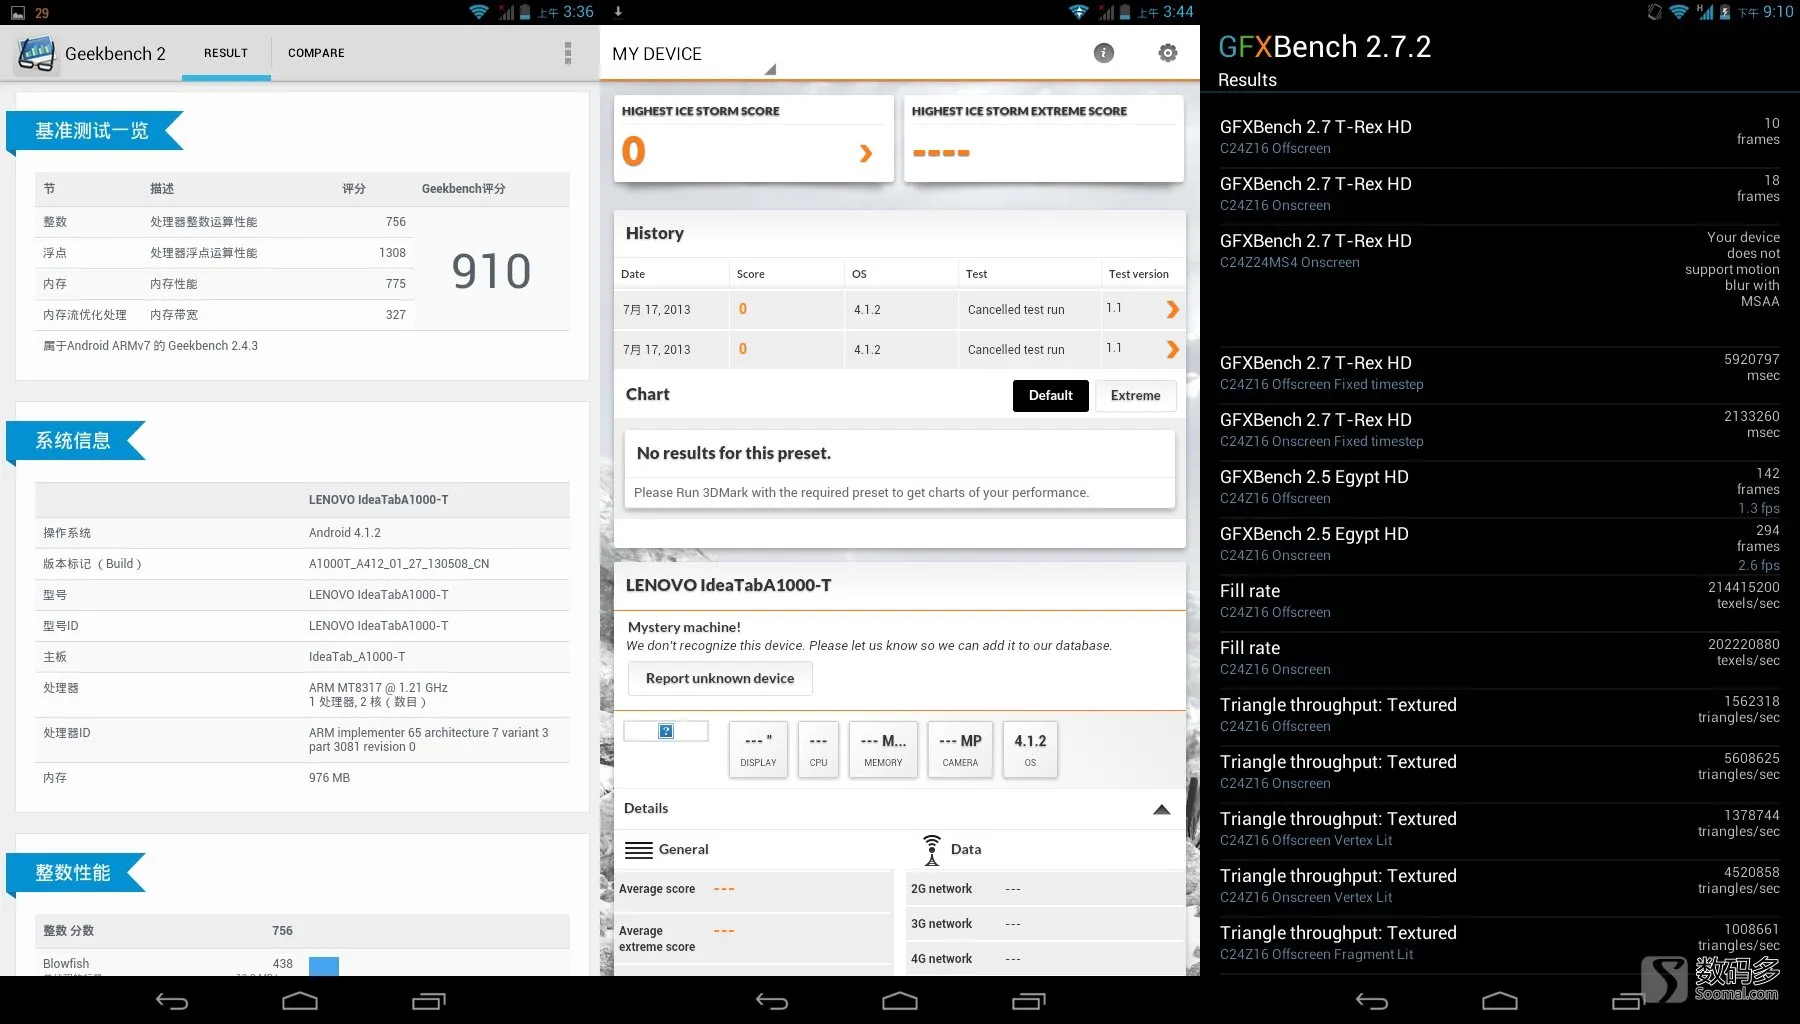The width and height of the screenshot is (1800, 1024).
Task: Click the General list icon in Details
Action: (638, 850)
